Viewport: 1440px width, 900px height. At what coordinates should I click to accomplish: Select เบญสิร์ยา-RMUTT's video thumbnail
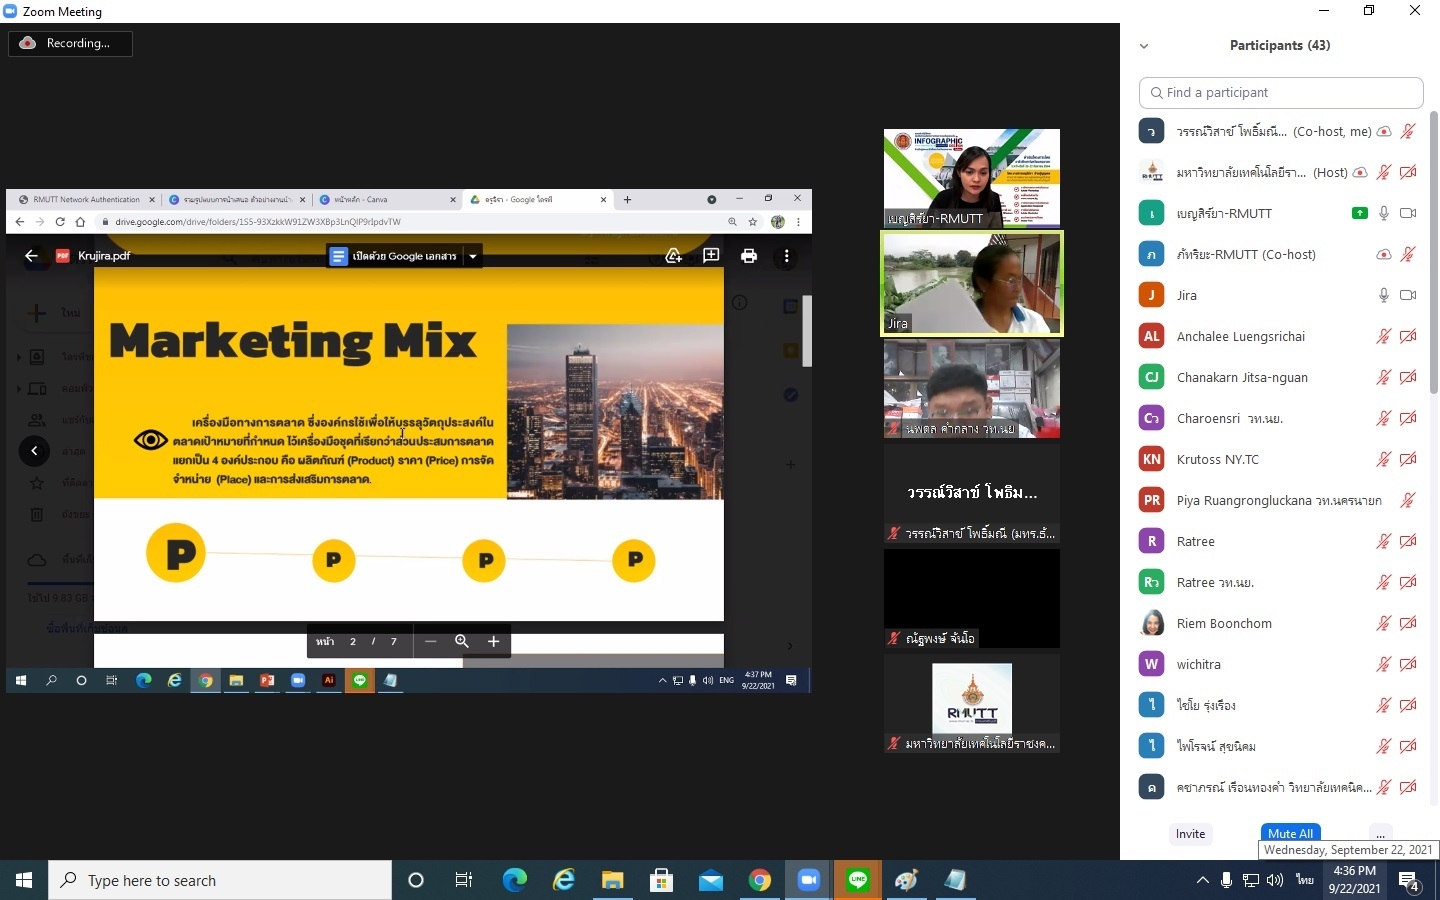tap(971, 178)
